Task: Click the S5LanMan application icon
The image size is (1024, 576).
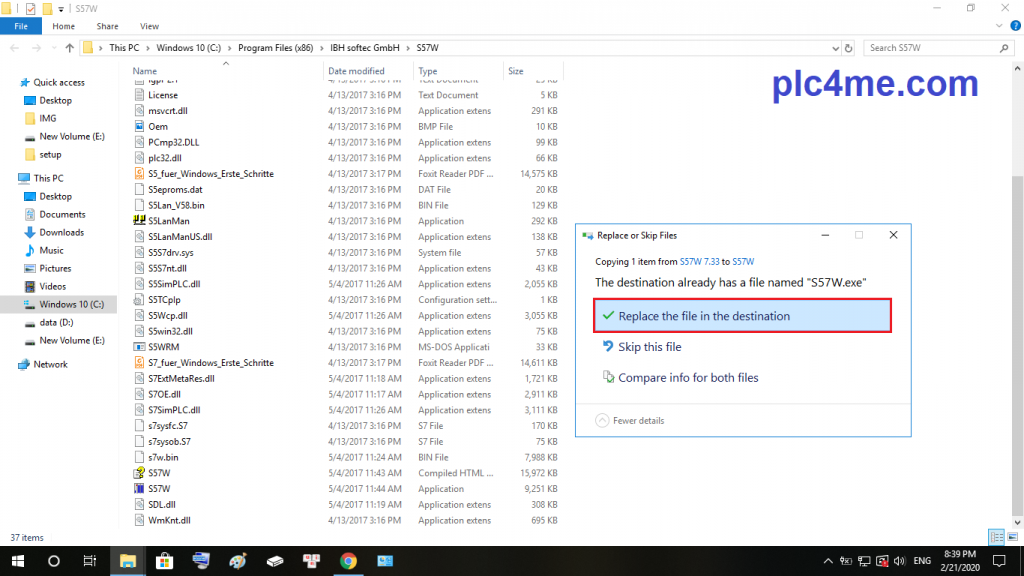Action: (140, 221)
